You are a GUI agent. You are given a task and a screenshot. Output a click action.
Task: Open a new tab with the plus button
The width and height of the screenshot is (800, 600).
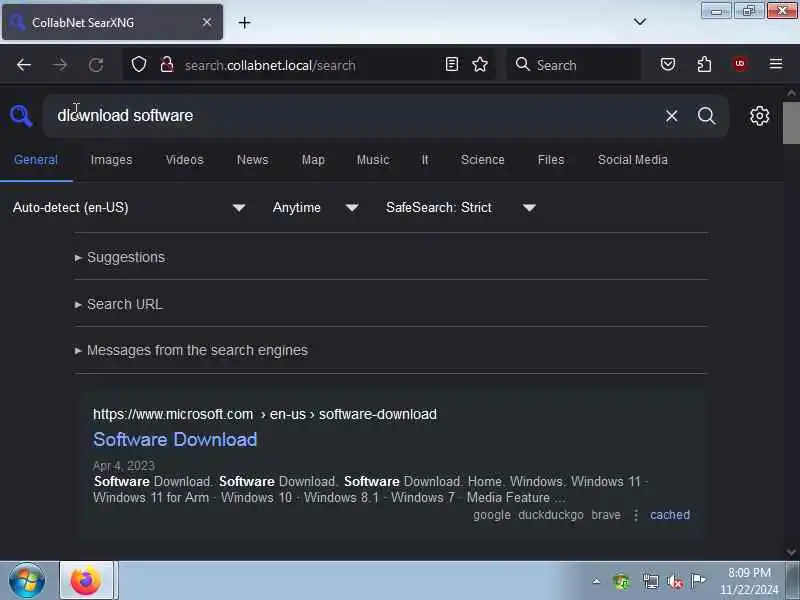[244, 22]
